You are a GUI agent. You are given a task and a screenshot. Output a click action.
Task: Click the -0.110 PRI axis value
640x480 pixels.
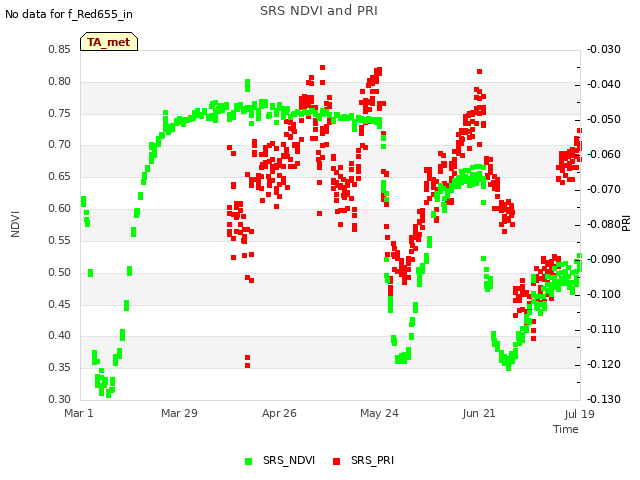pos(604,329)
